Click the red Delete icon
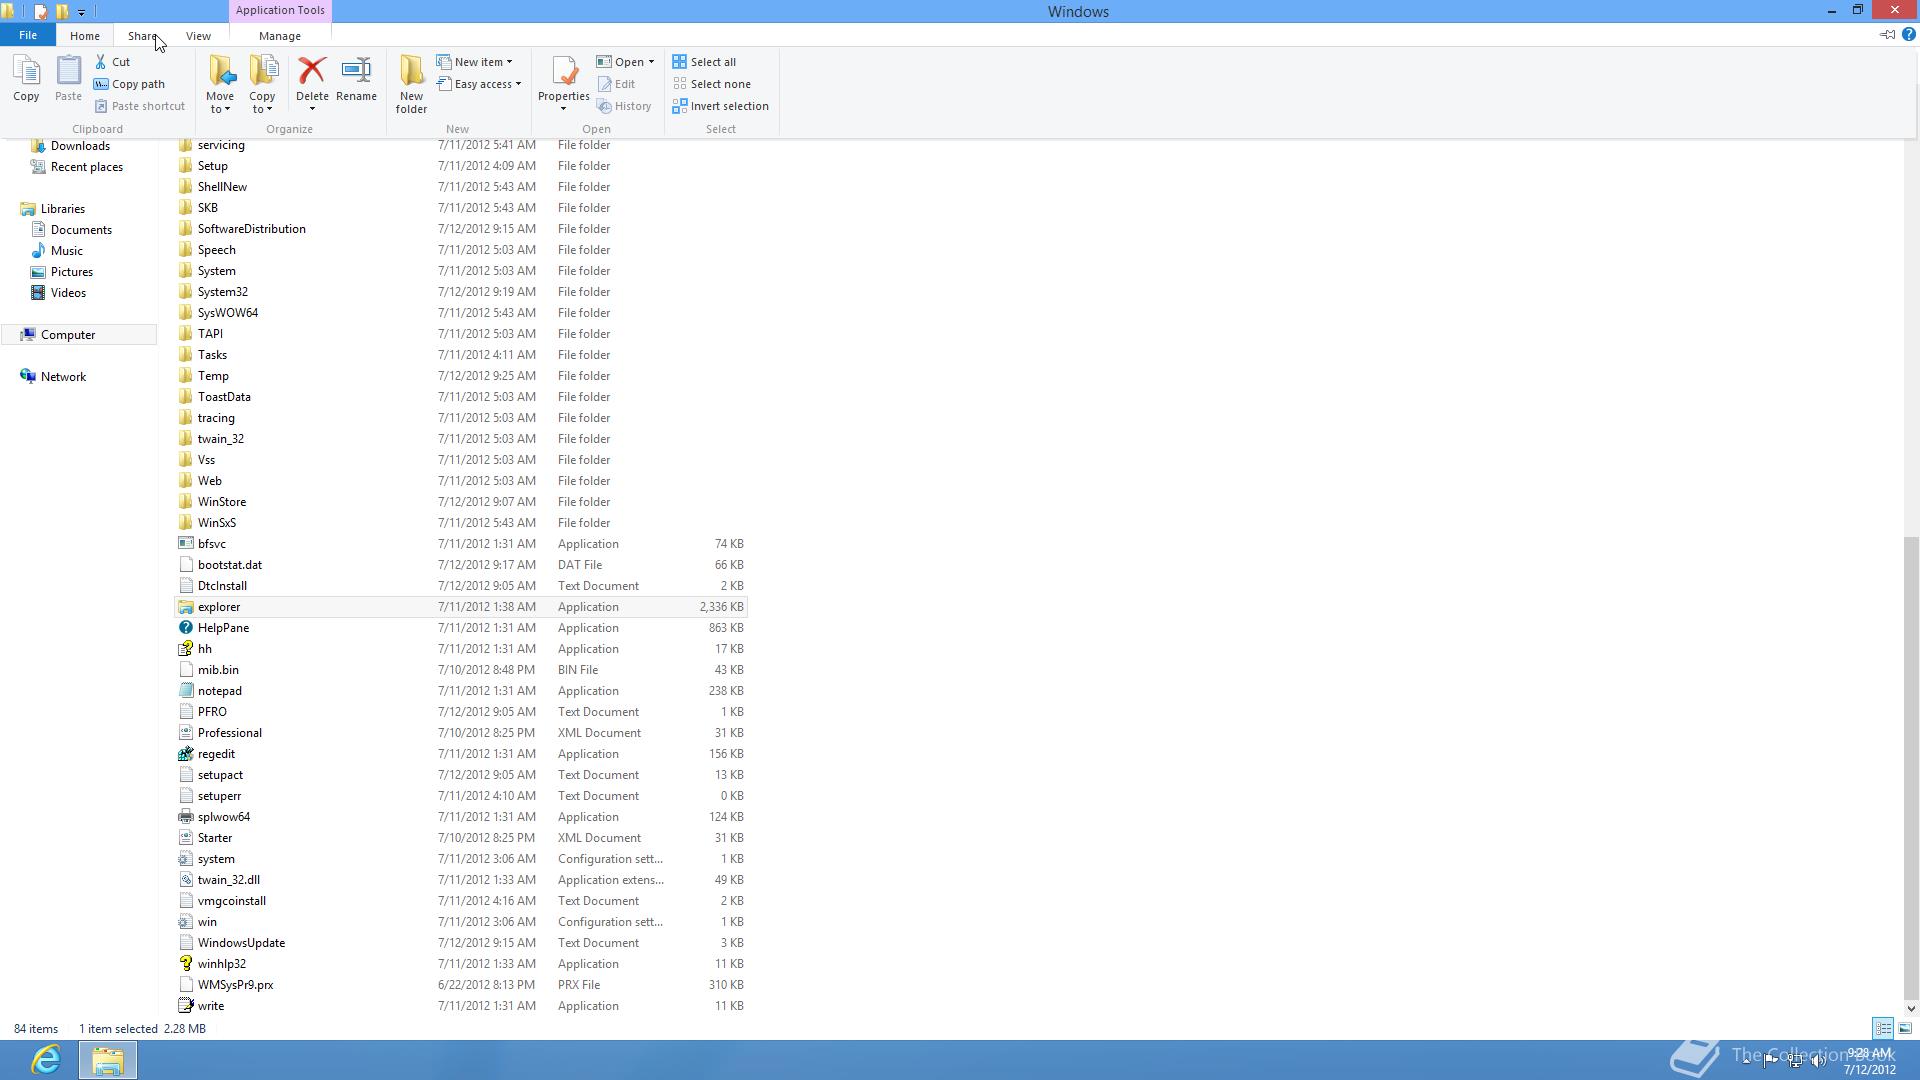 [x=312, y=71]
